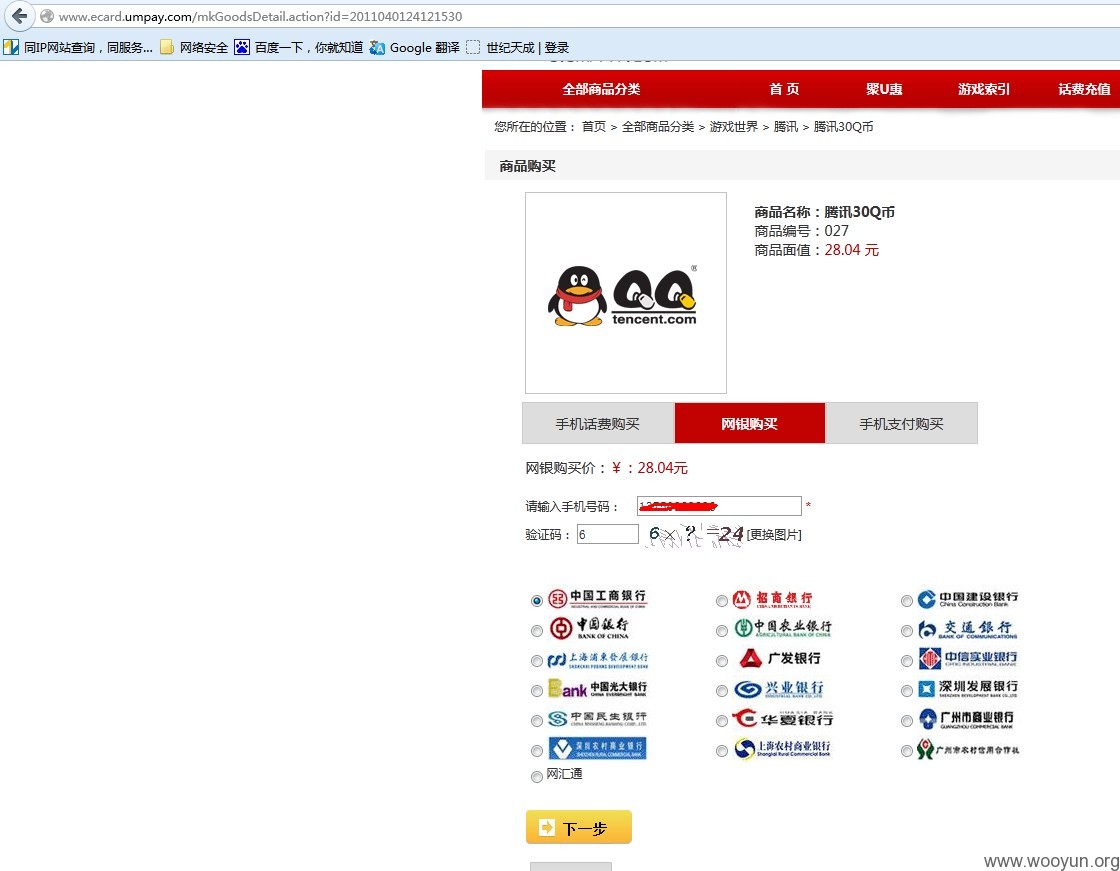The width and height of the screenshot is (1120, 871).
Task: Select the 中国银行 radio button
Action: (x=536, y=631)
